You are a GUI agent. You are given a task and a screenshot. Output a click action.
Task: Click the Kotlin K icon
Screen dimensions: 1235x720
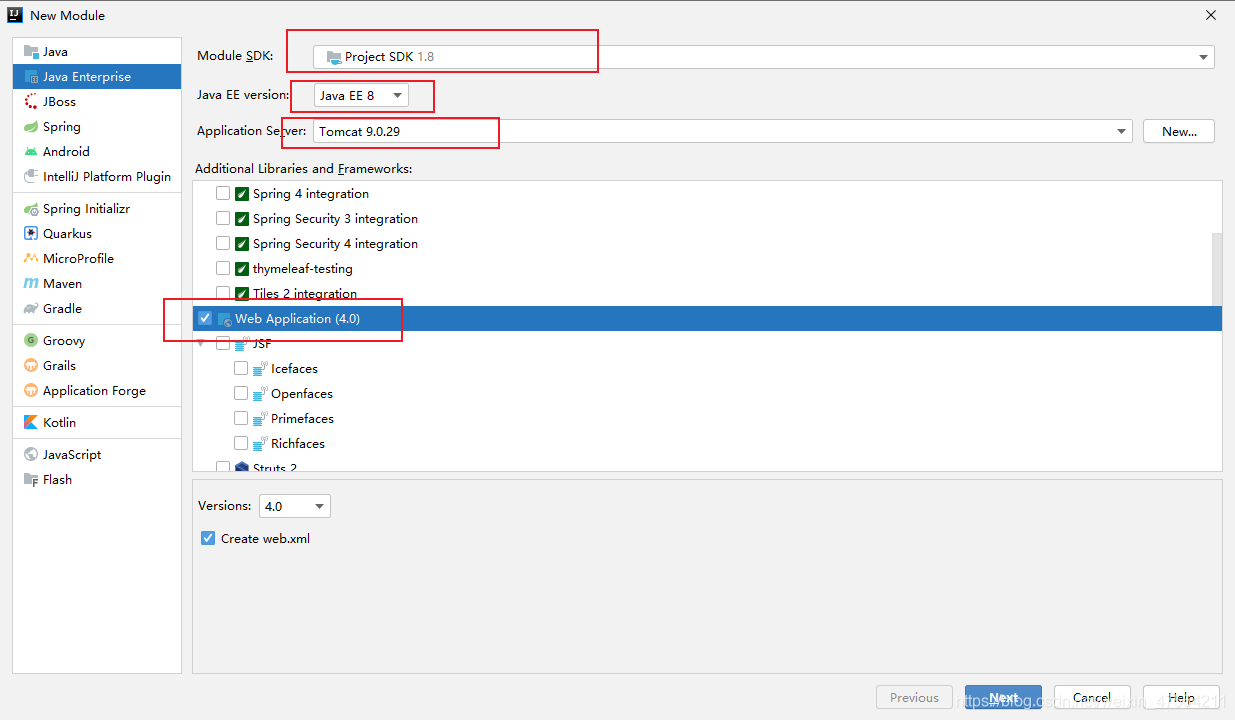tap(31, 422)
